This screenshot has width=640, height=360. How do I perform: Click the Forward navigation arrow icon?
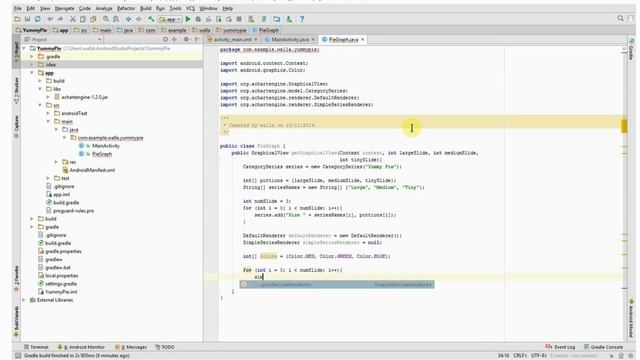[x=139, y=19]
